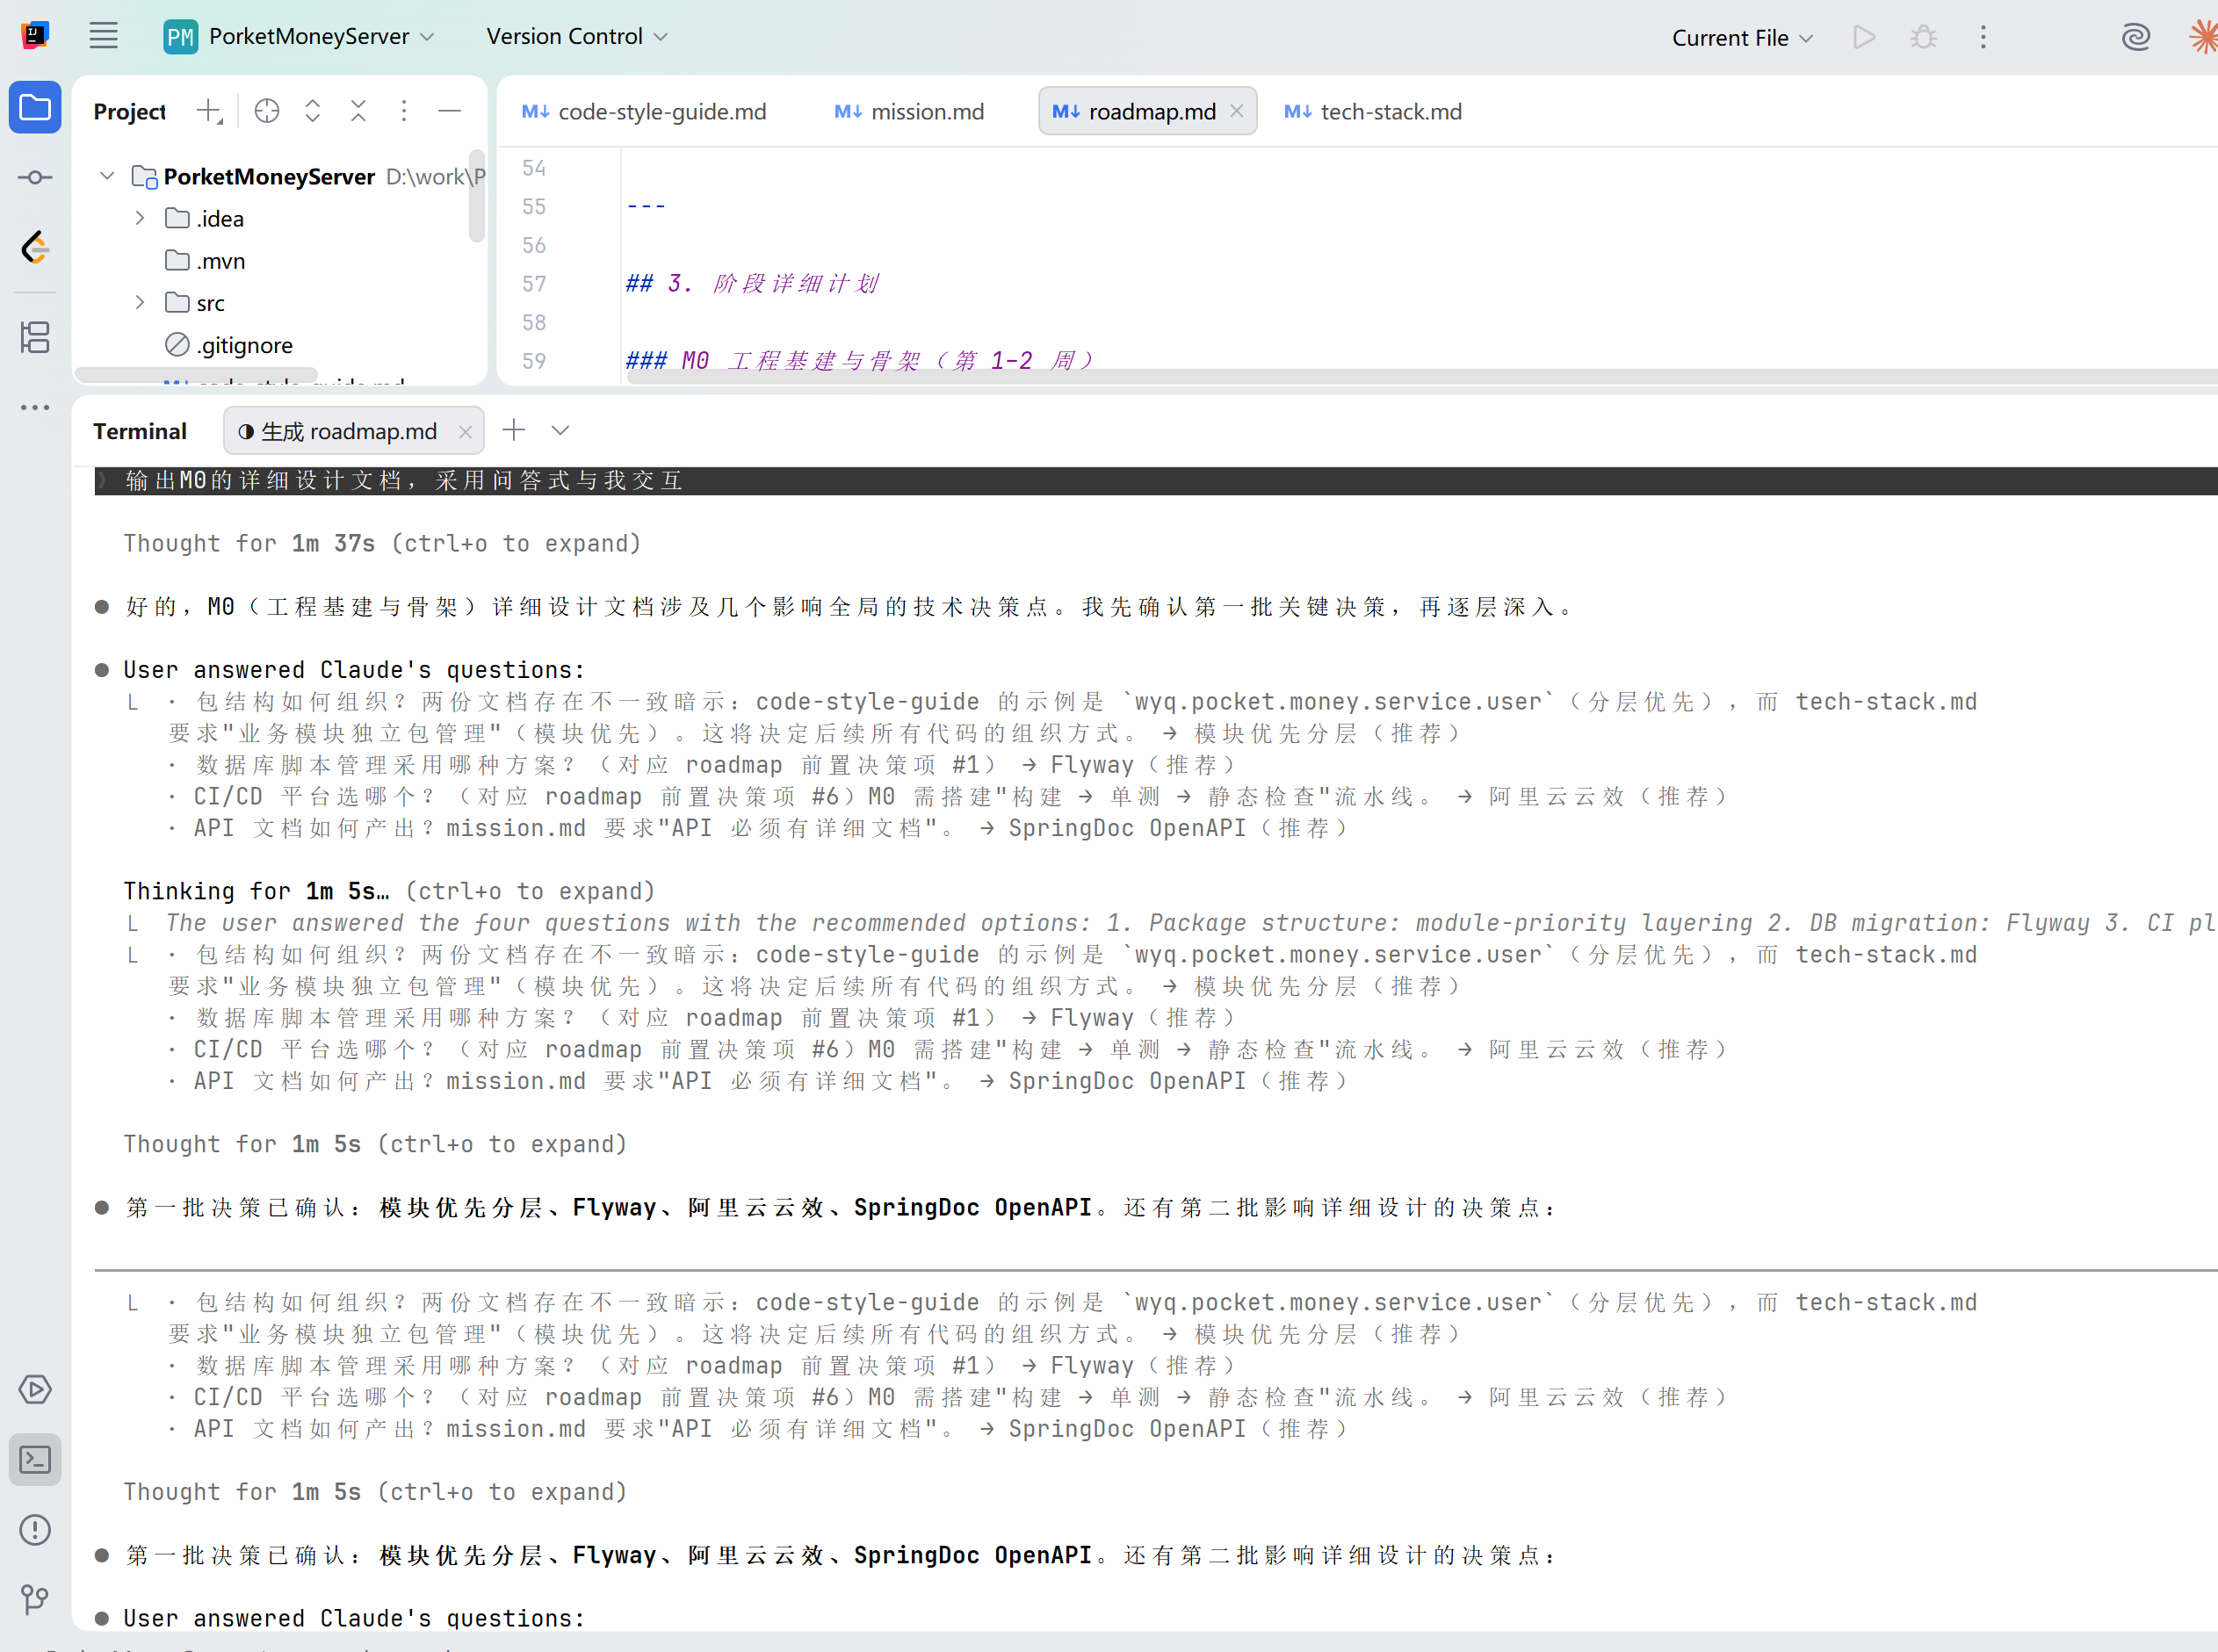Open the LeetCode plugin tool window
The height and width of the screenshot is (1652, 2218).
[x=35, y=247]
